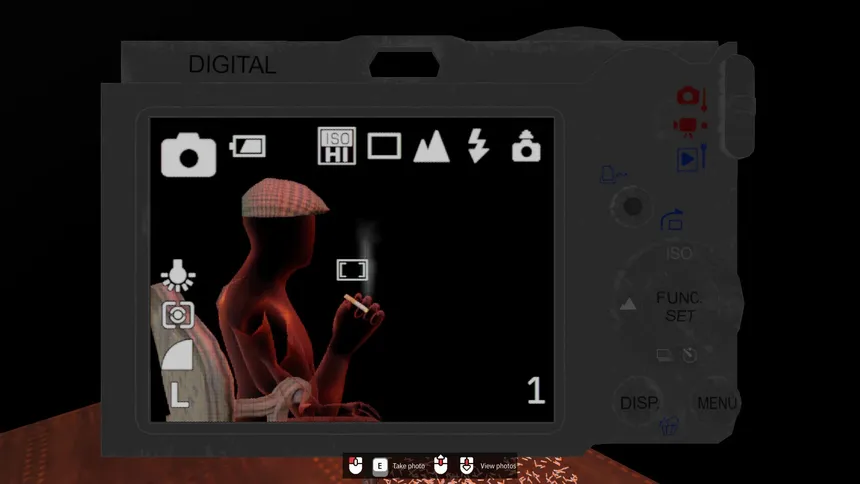
Task: Click the single-frame drive mode rectangle icon
Action: (384, 146)
